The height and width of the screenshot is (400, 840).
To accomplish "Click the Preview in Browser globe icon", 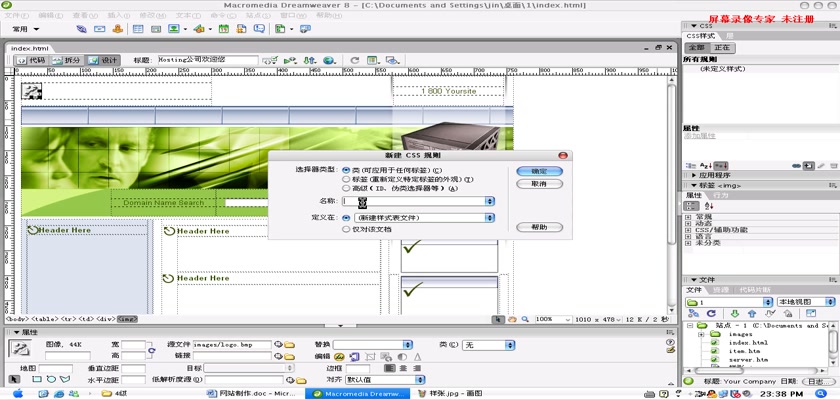I will (x=329, y=61).
